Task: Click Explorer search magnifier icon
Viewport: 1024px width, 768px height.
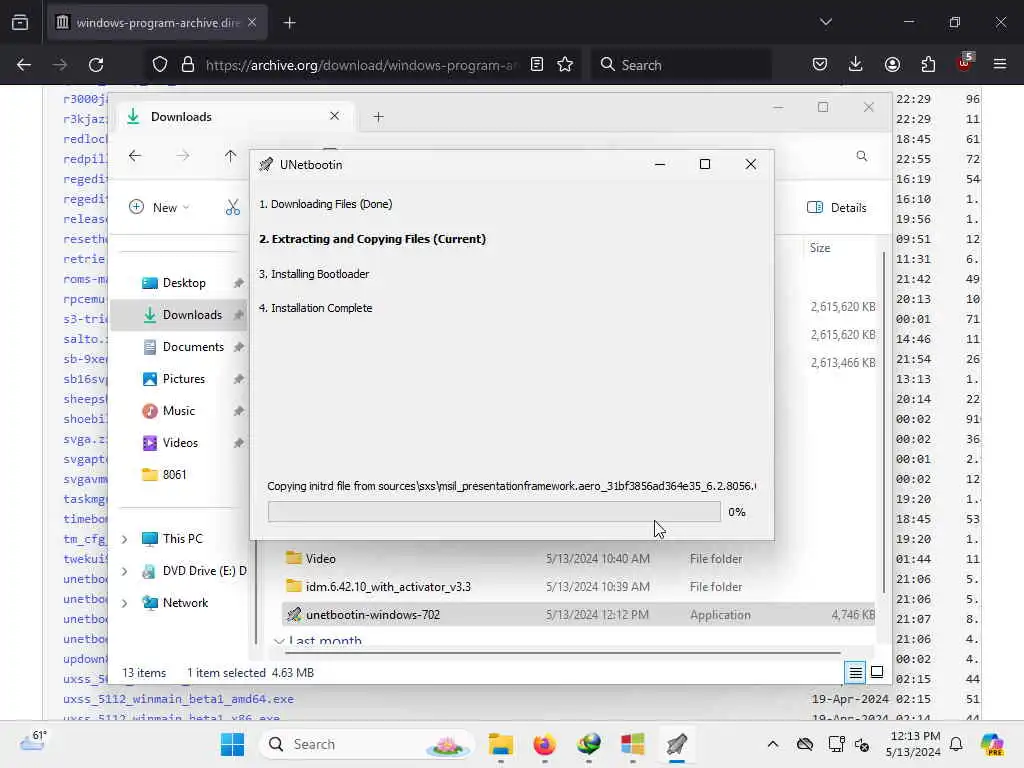Action: 861,156
